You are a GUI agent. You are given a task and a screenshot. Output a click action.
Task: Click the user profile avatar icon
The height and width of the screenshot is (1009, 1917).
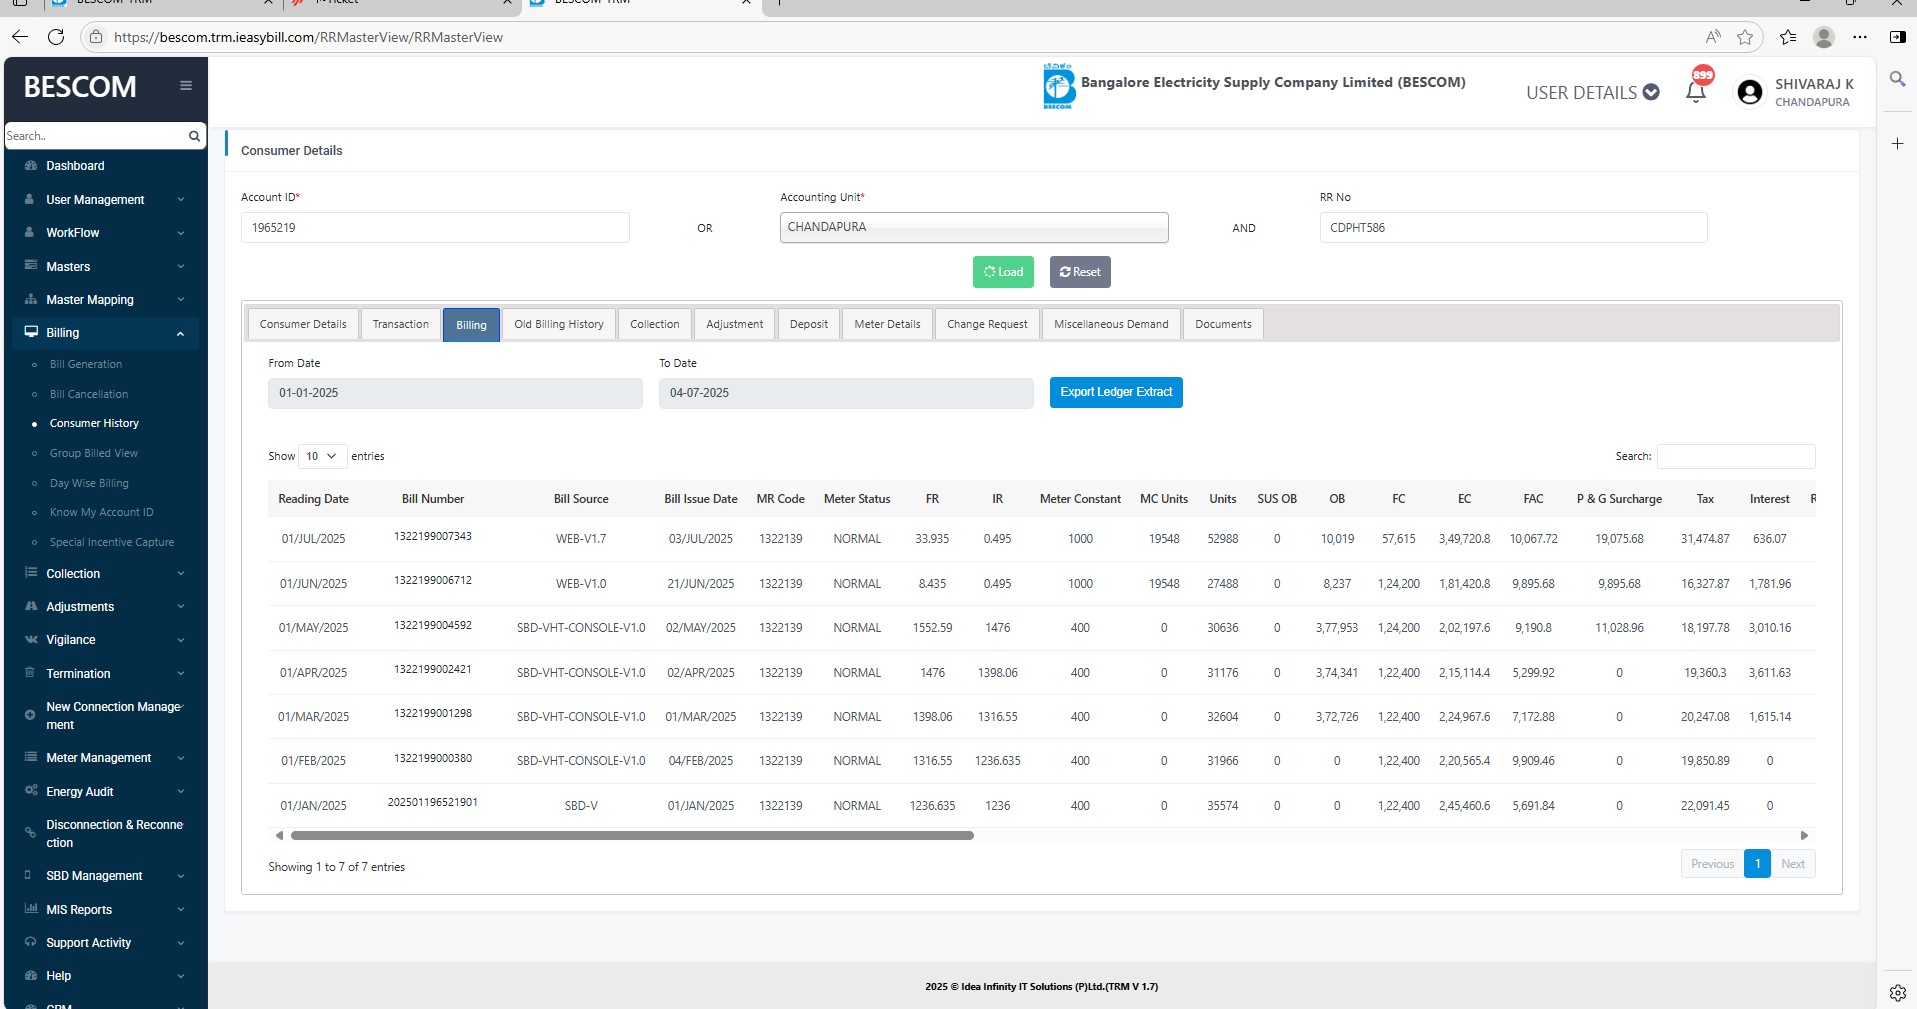pos(1749,92)
